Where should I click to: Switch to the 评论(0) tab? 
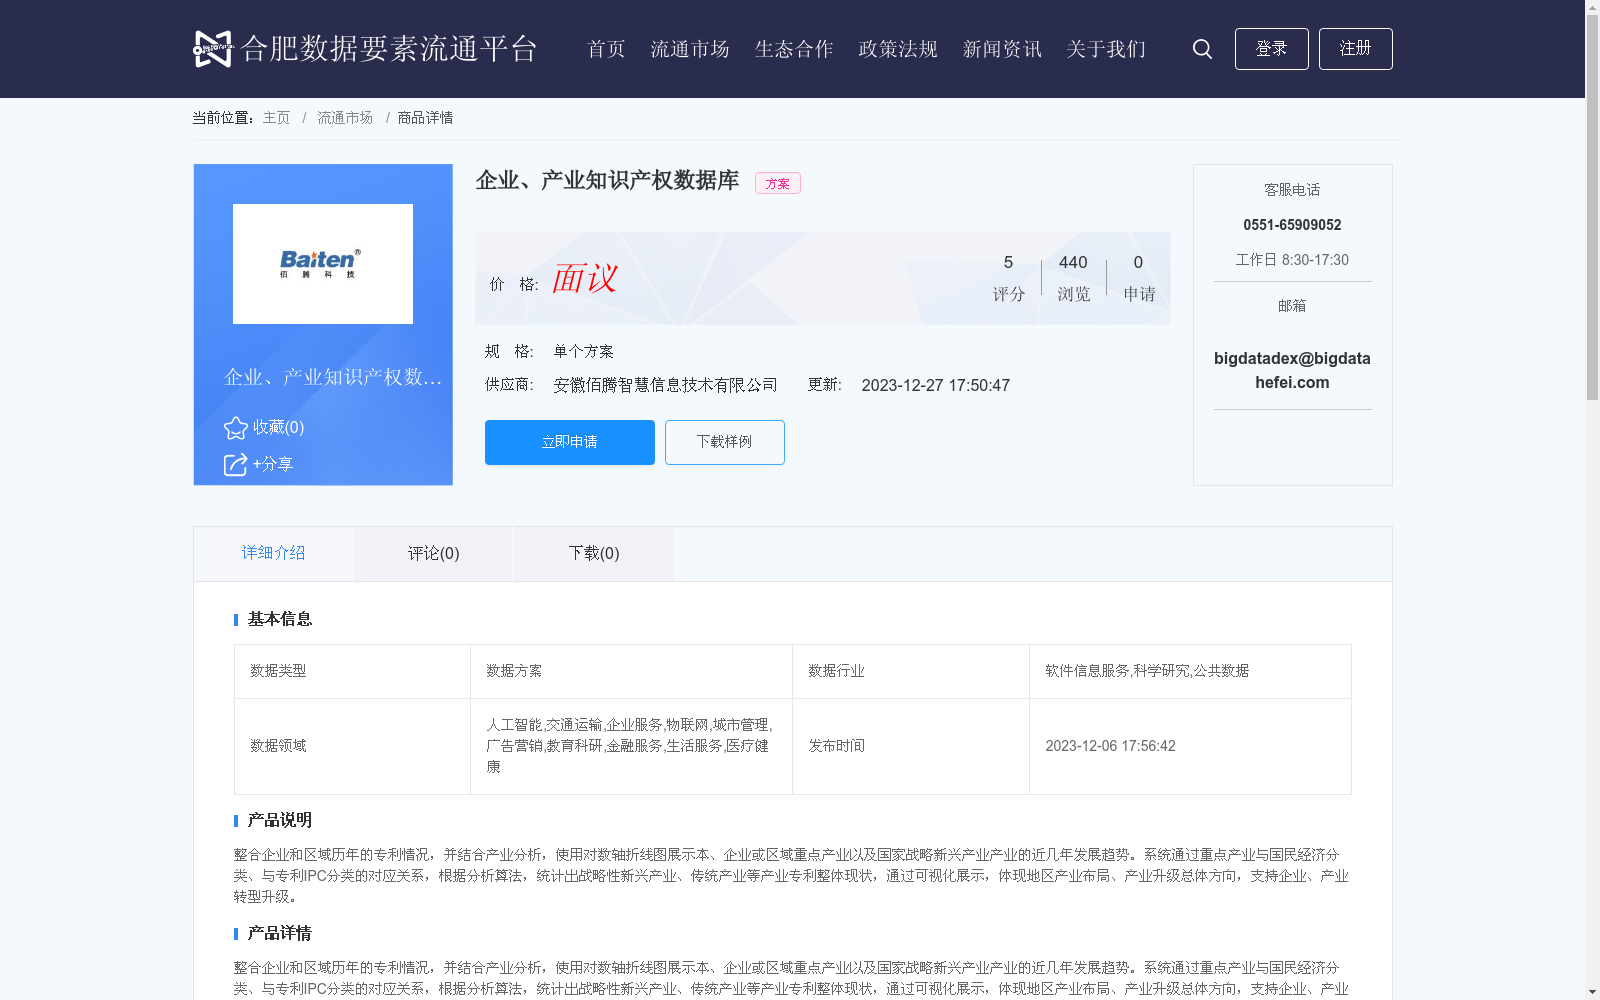[x=433, y=553]
